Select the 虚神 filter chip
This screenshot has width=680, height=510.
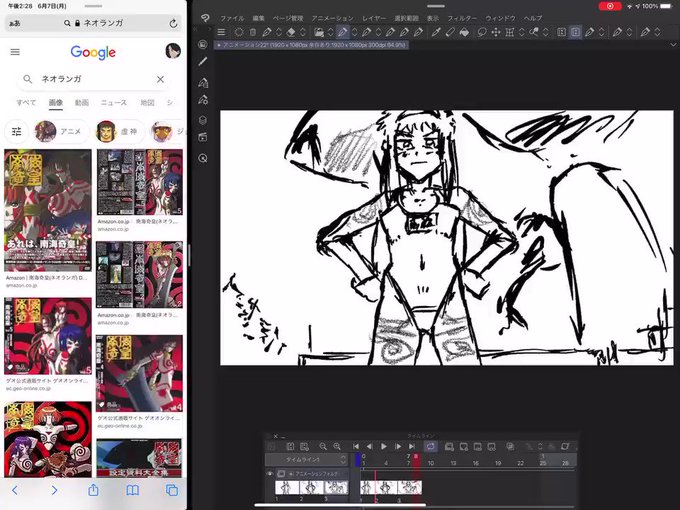[119, 131]
